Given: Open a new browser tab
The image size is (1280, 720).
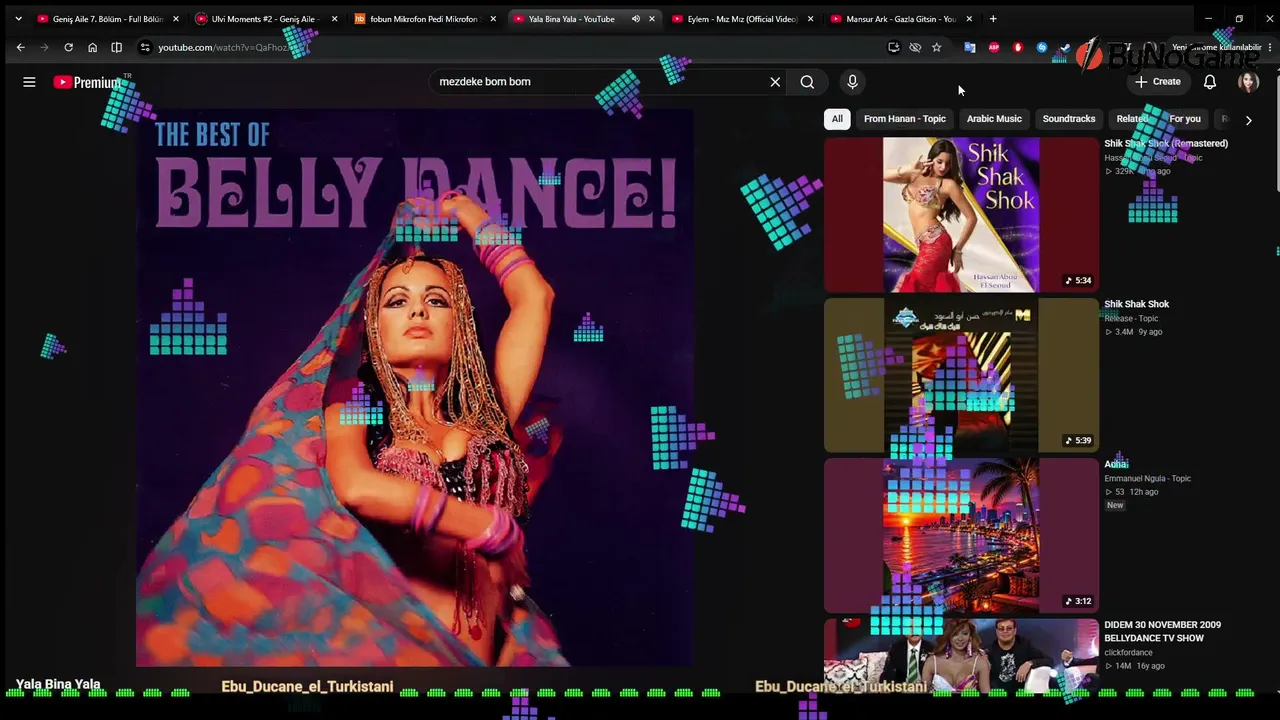Looking at the screenshot, I should pos(993,19).
